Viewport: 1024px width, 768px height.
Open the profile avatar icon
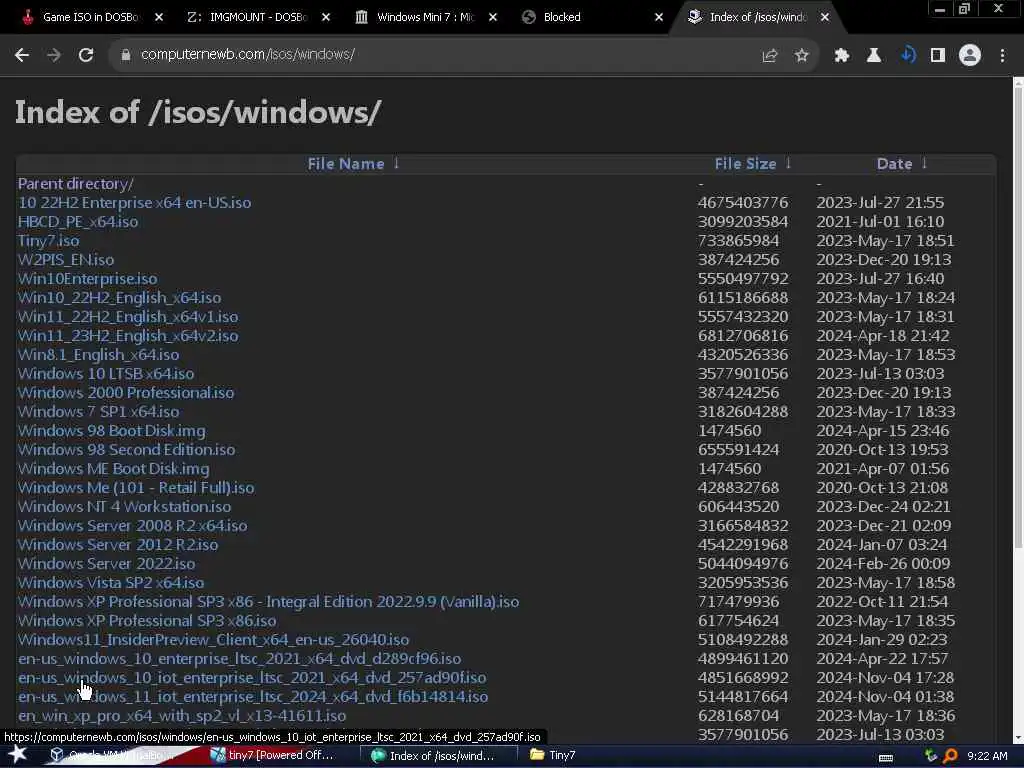point(970,56)
